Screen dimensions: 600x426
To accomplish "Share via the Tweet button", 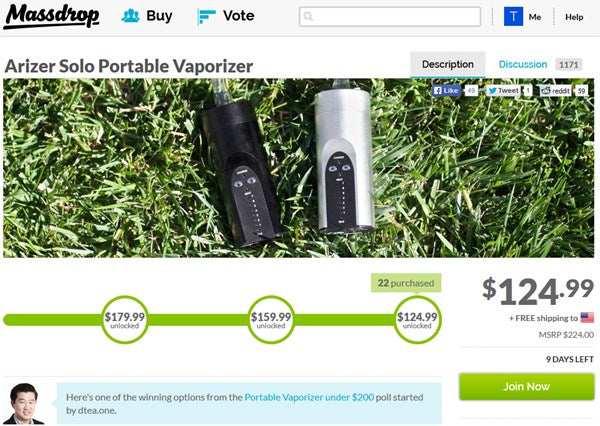I will point(504,91).
